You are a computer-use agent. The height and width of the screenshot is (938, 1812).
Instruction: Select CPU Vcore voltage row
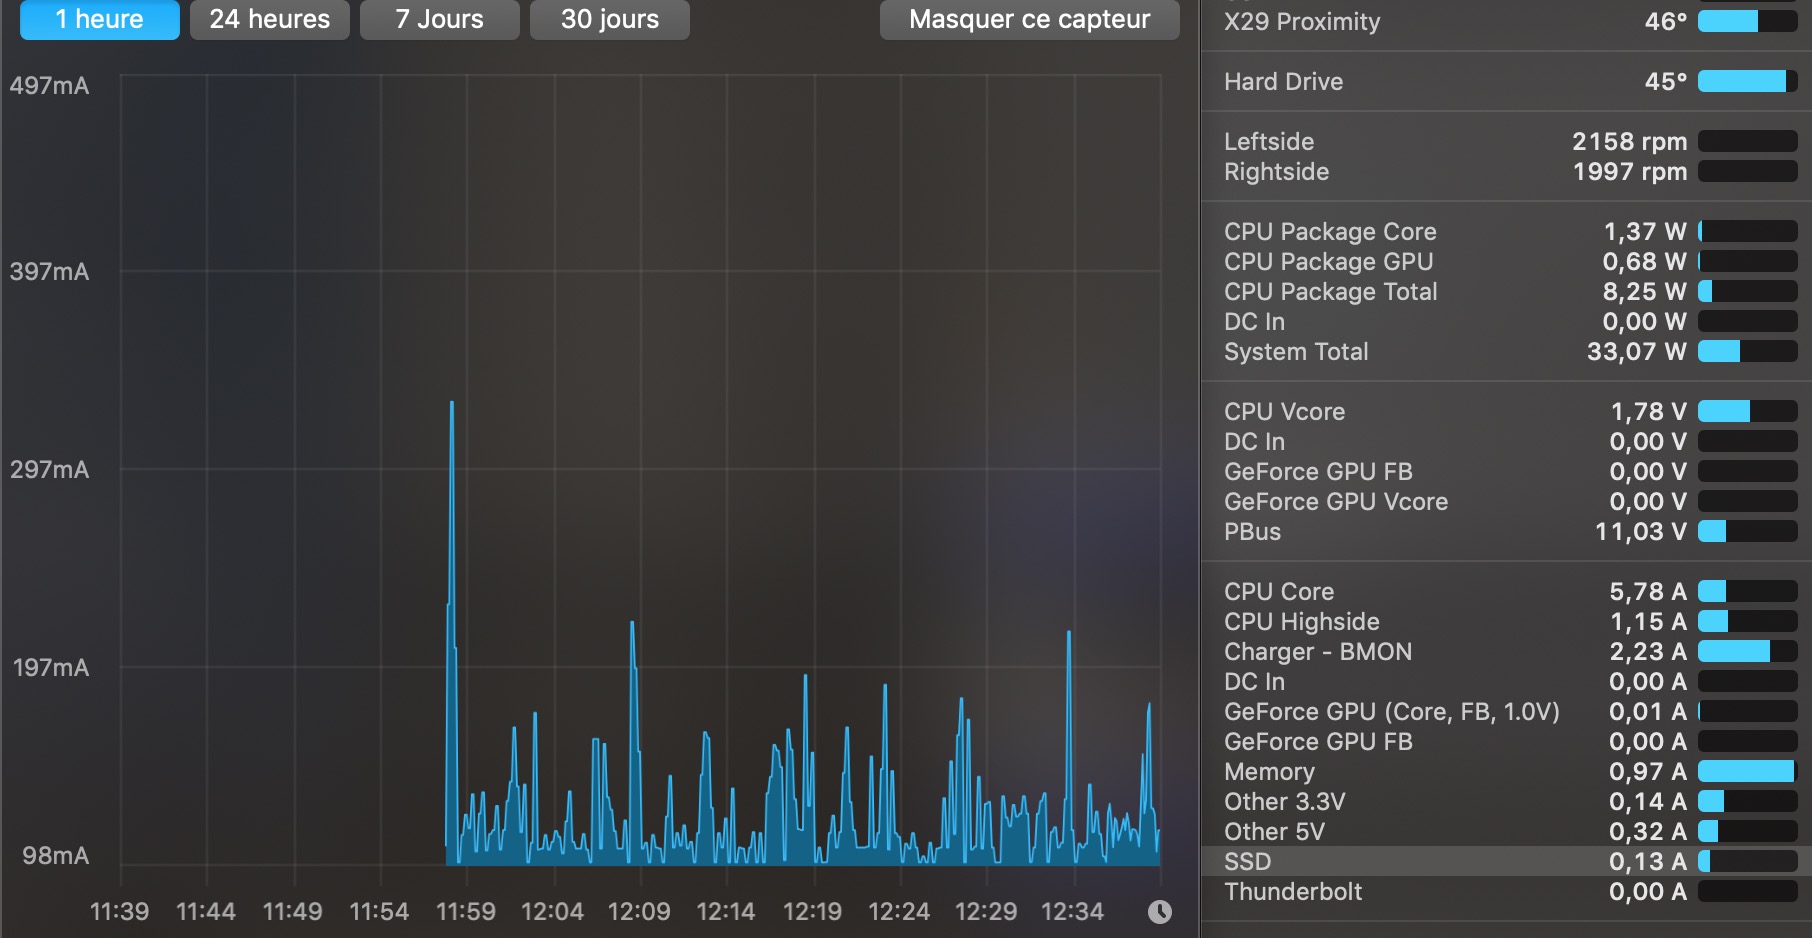click(1506, 411)
